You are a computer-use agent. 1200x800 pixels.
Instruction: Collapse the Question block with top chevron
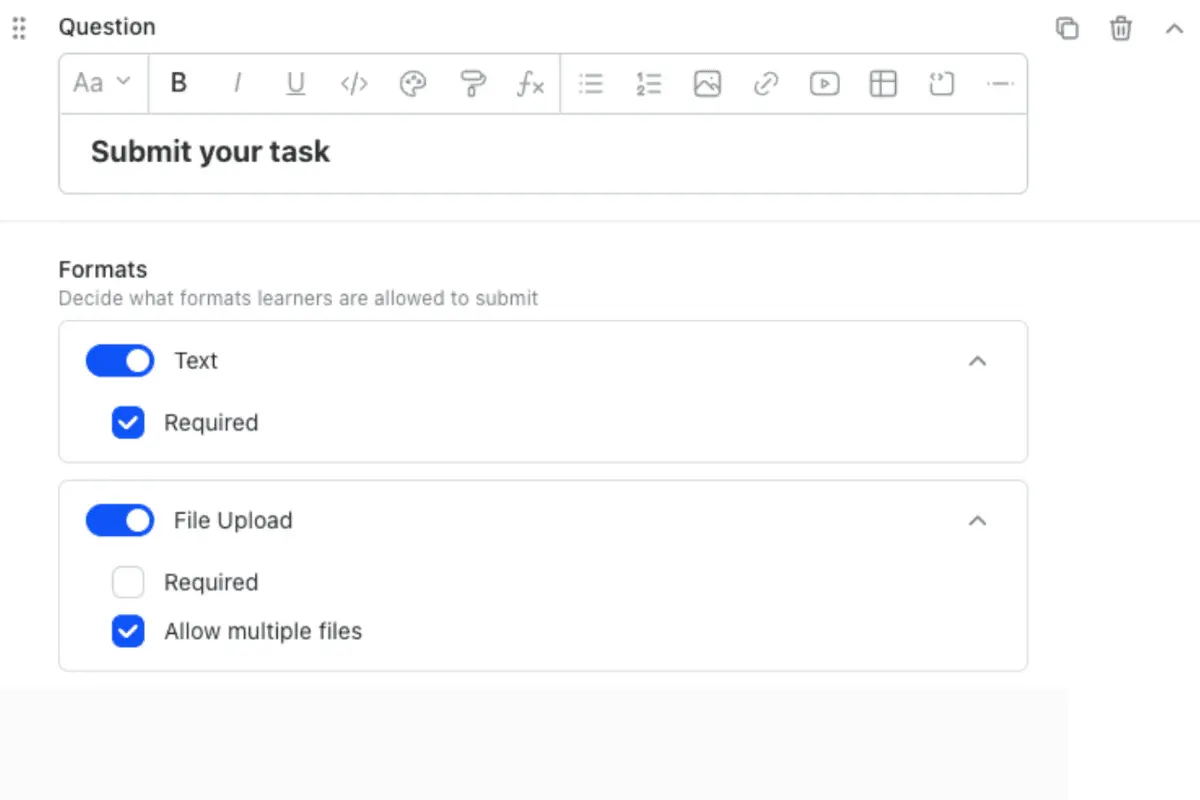click(x=1175, y=28)
